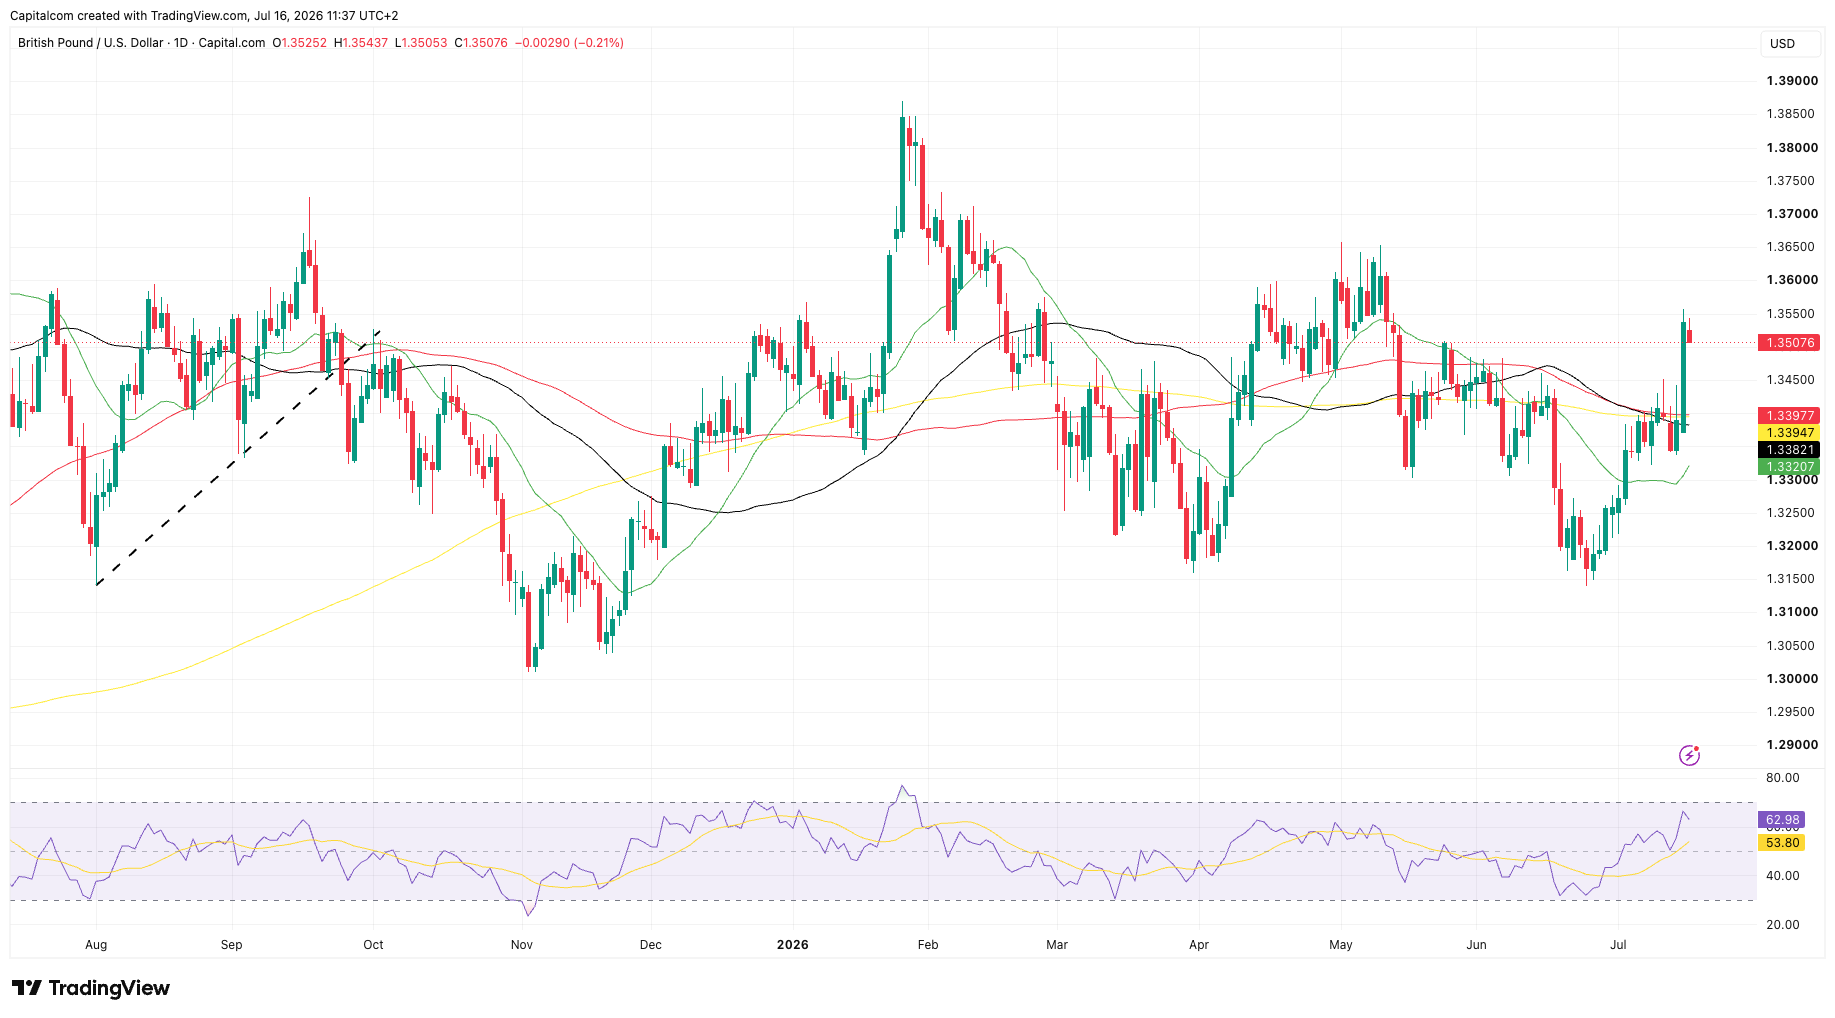Click the Nov label on the time axis
1835x1018 pixels.
(521, 944)
